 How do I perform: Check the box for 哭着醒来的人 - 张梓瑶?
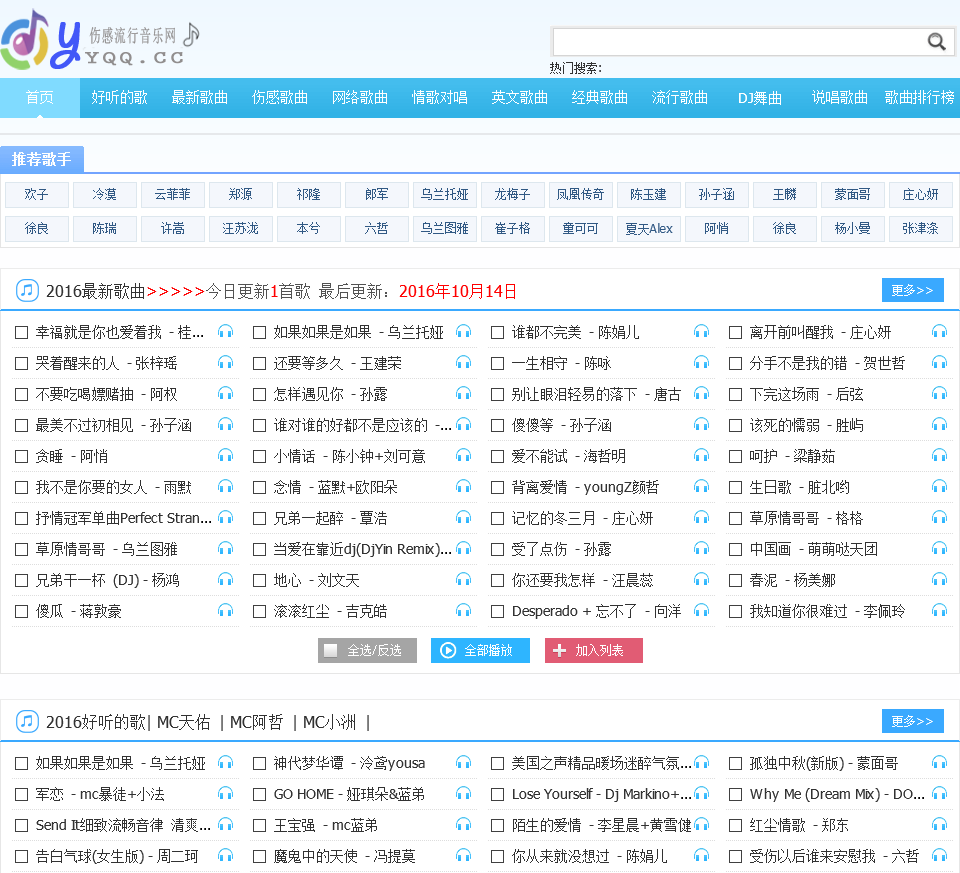[x=22, y=363]
